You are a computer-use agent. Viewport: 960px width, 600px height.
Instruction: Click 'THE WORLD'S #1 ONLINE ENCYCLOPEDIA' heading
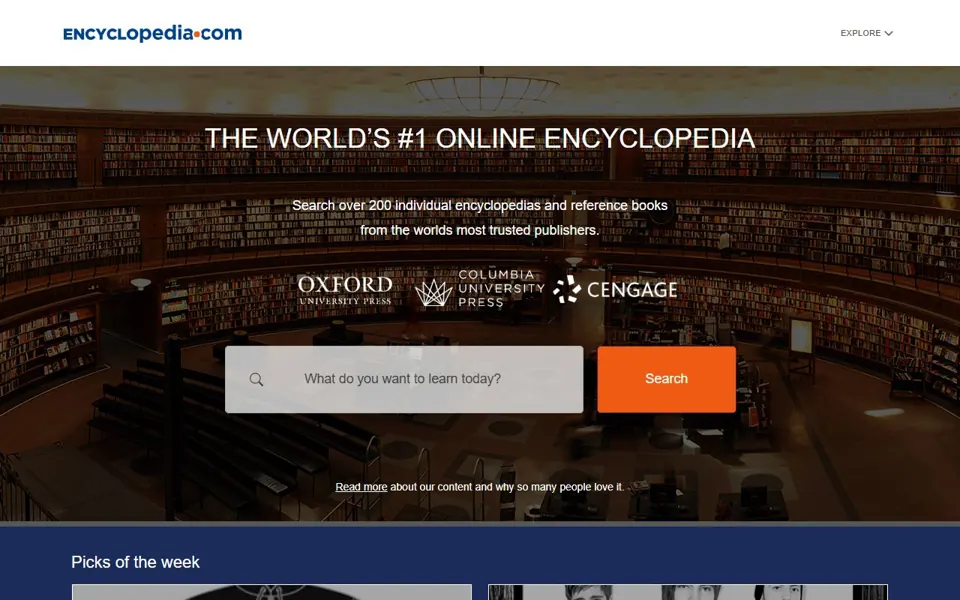(480, 138)
